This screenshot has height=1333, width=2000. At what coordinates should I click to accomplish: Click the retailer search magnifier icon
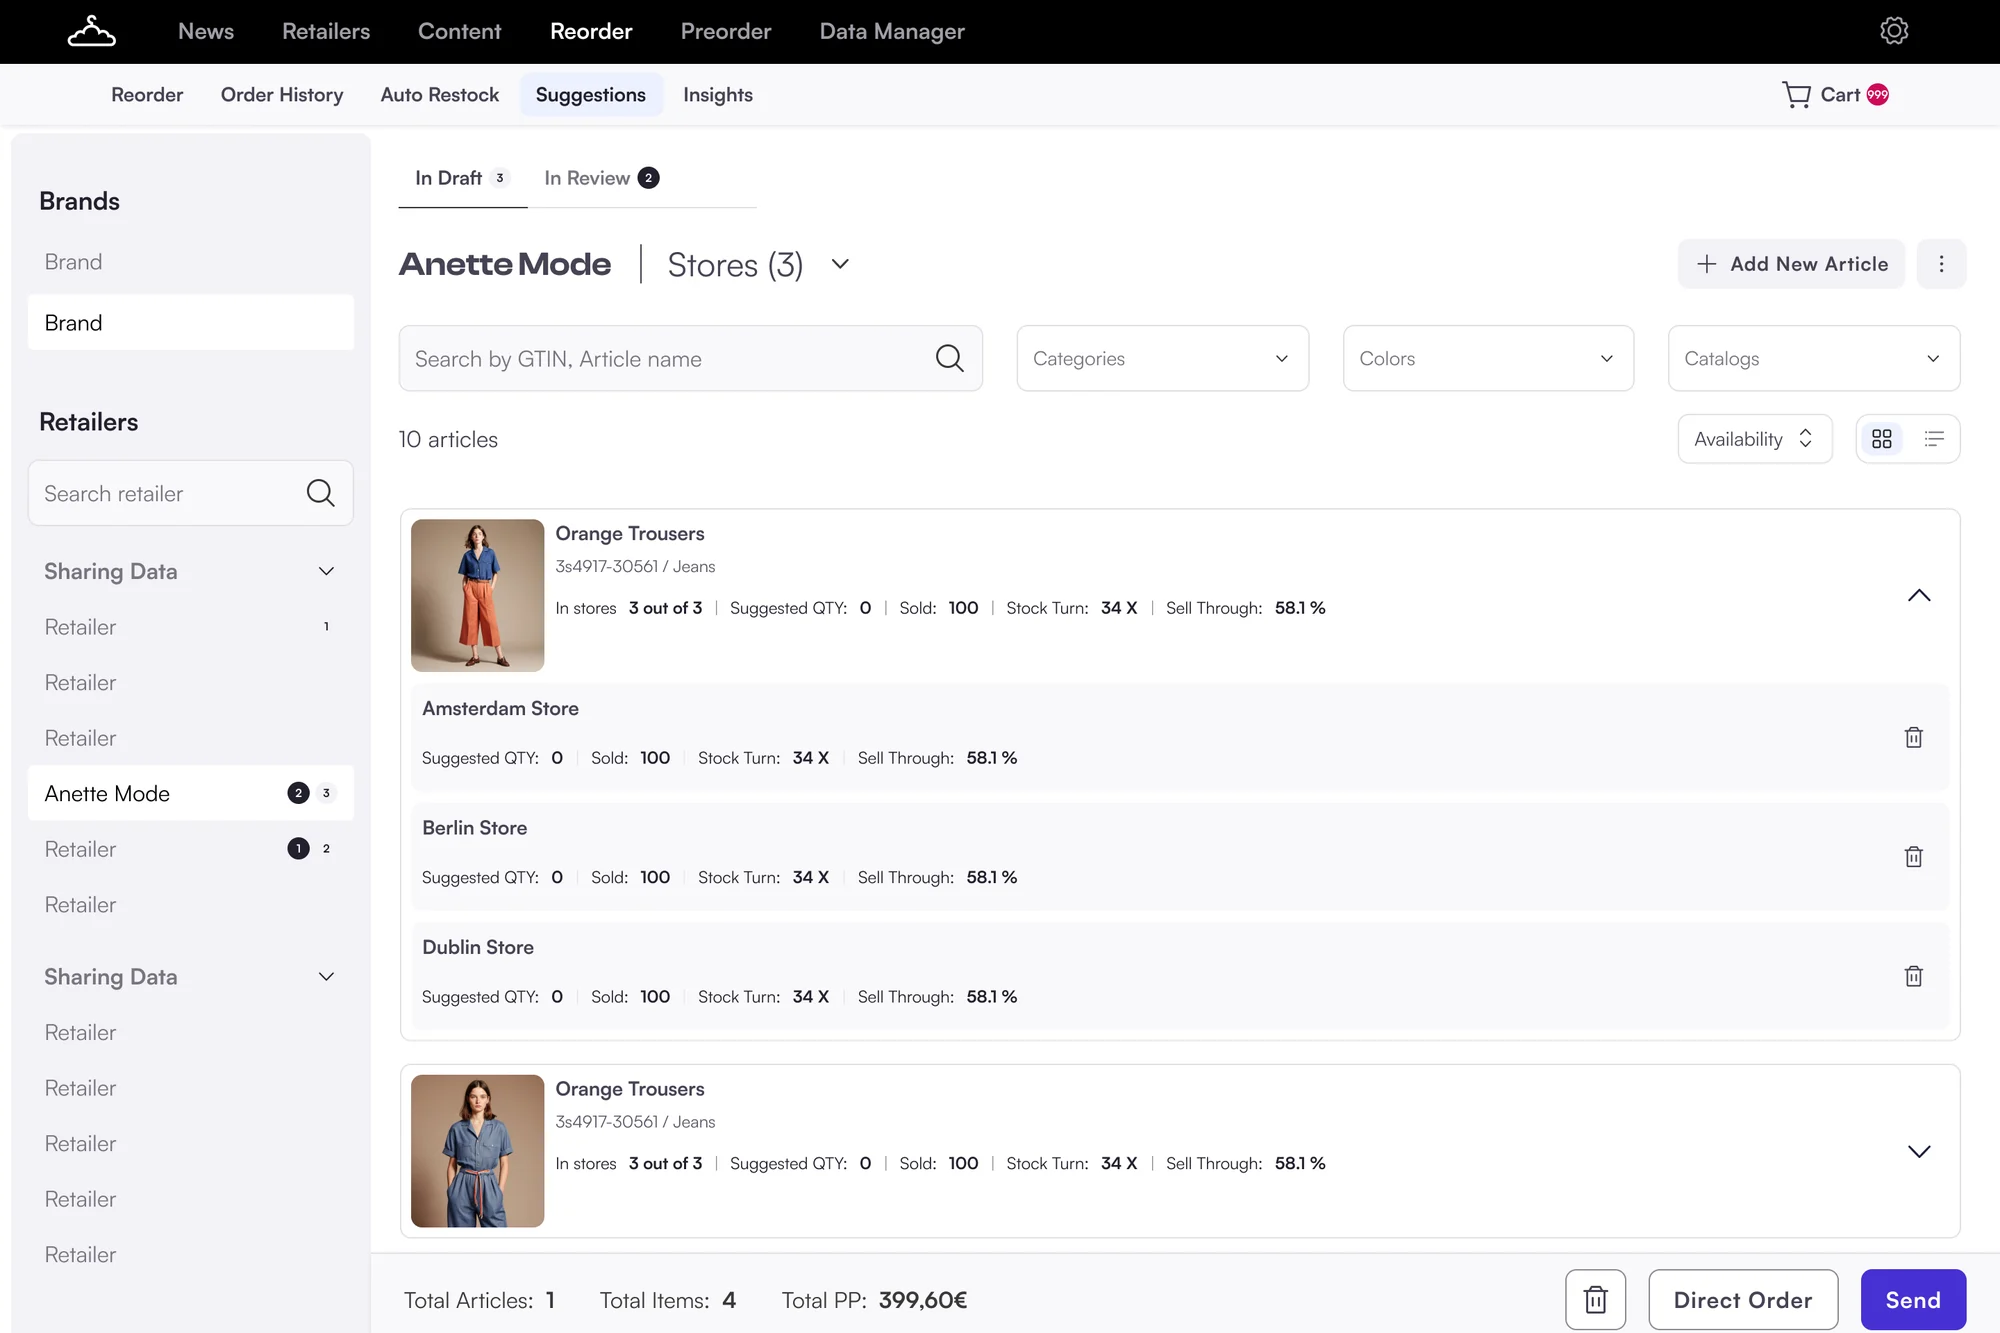[320, 493]
